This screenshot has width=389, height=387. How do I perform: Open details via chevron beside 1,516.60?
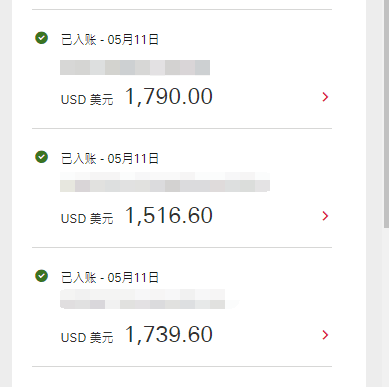(x=325, y=216)
